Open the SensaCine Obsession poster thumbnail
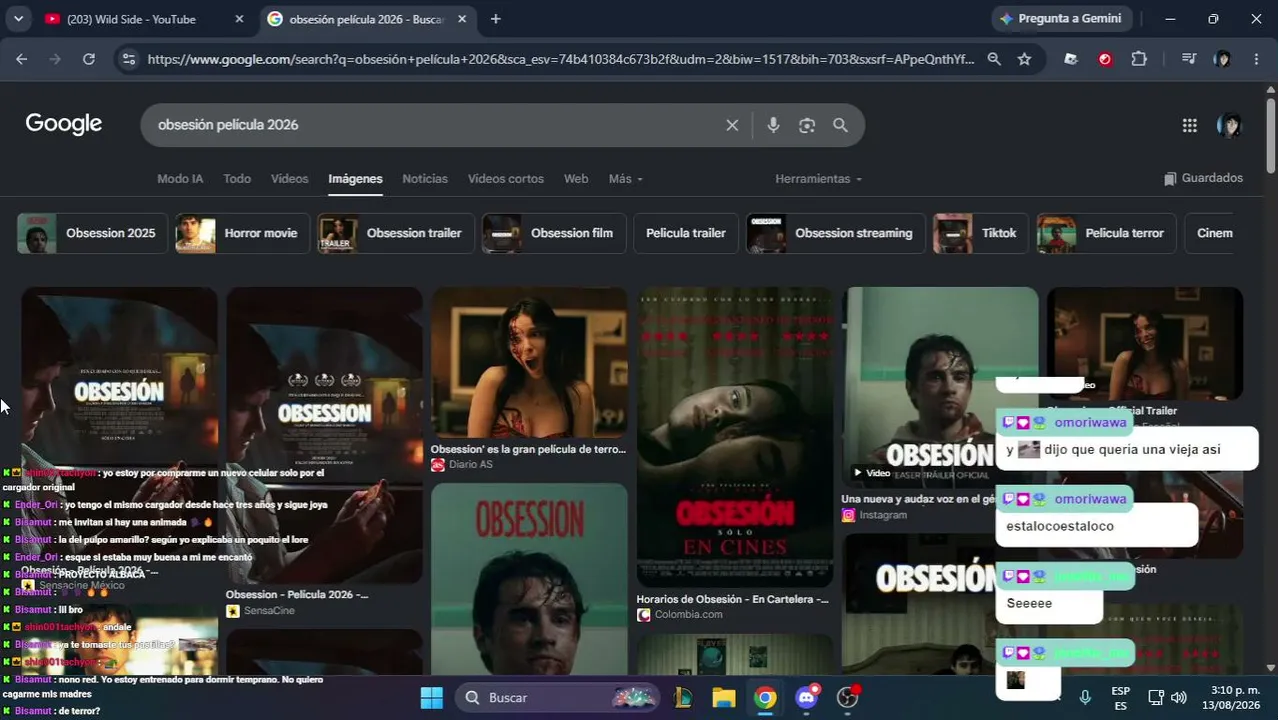 324,435
